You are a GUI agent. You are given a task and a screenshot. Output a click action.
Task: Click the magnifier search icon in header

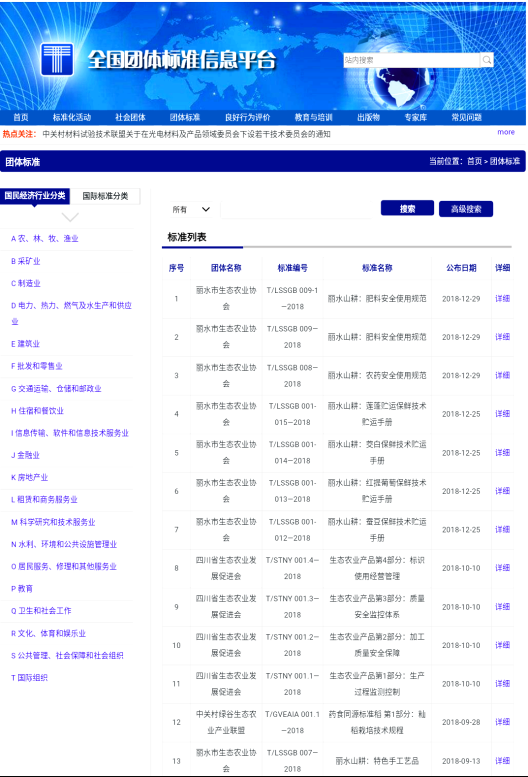point(487,60)
